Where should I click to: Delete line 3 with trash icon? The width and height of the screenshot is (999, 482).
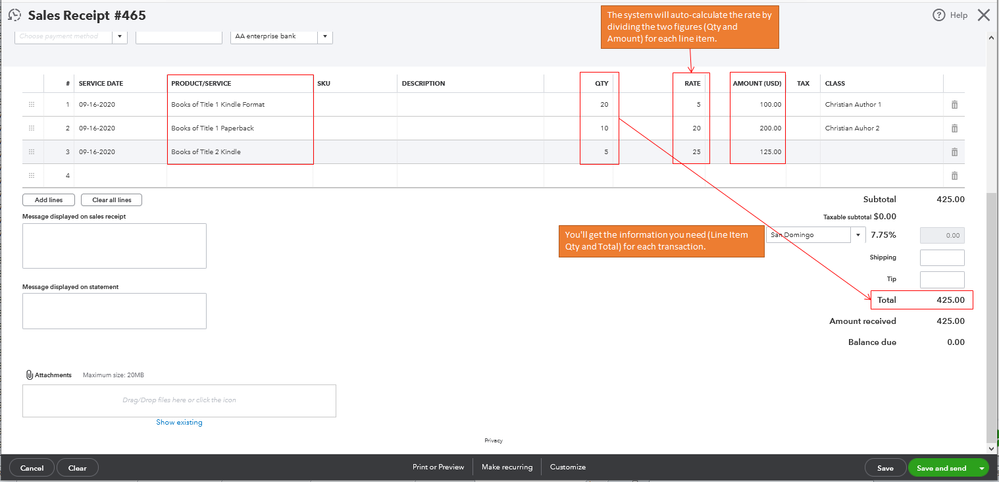tap(954, 152)
